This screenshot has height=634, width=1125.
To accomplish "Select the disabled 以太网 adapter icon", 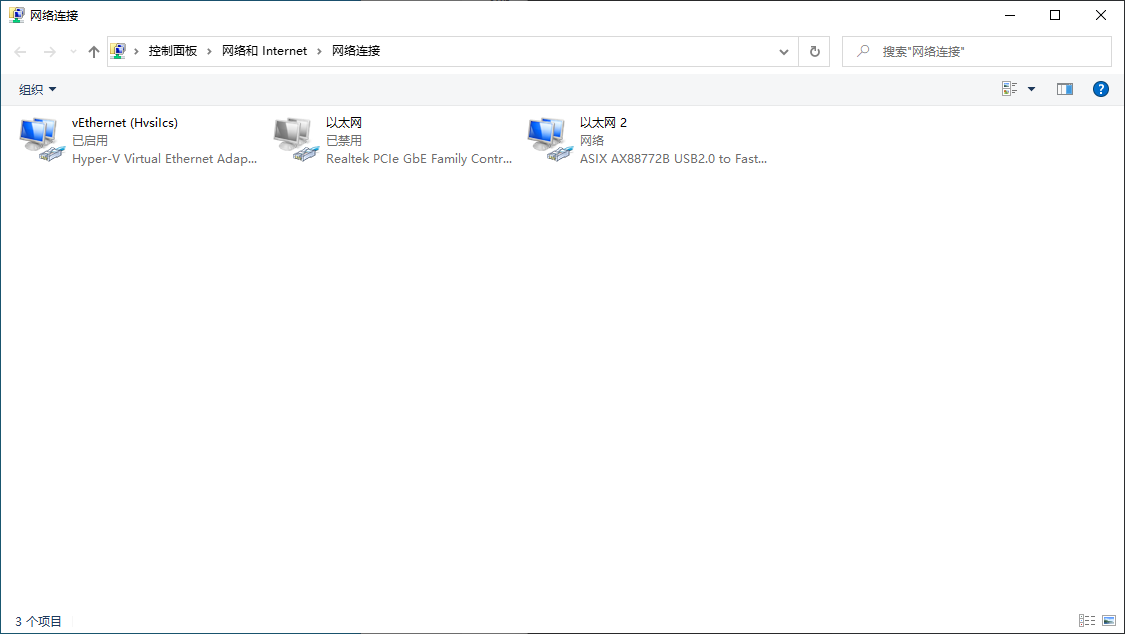I will click(x=293, y=138).
